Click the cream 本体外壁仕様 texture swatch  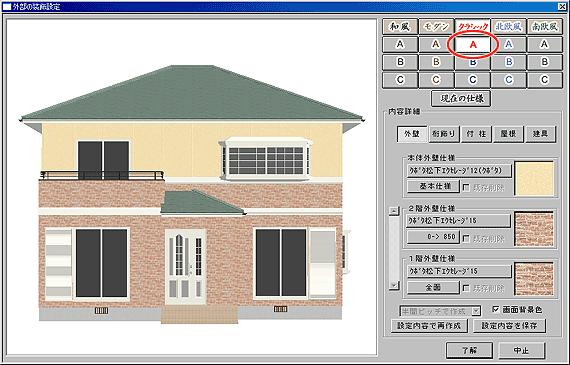[x=534, y=179]
